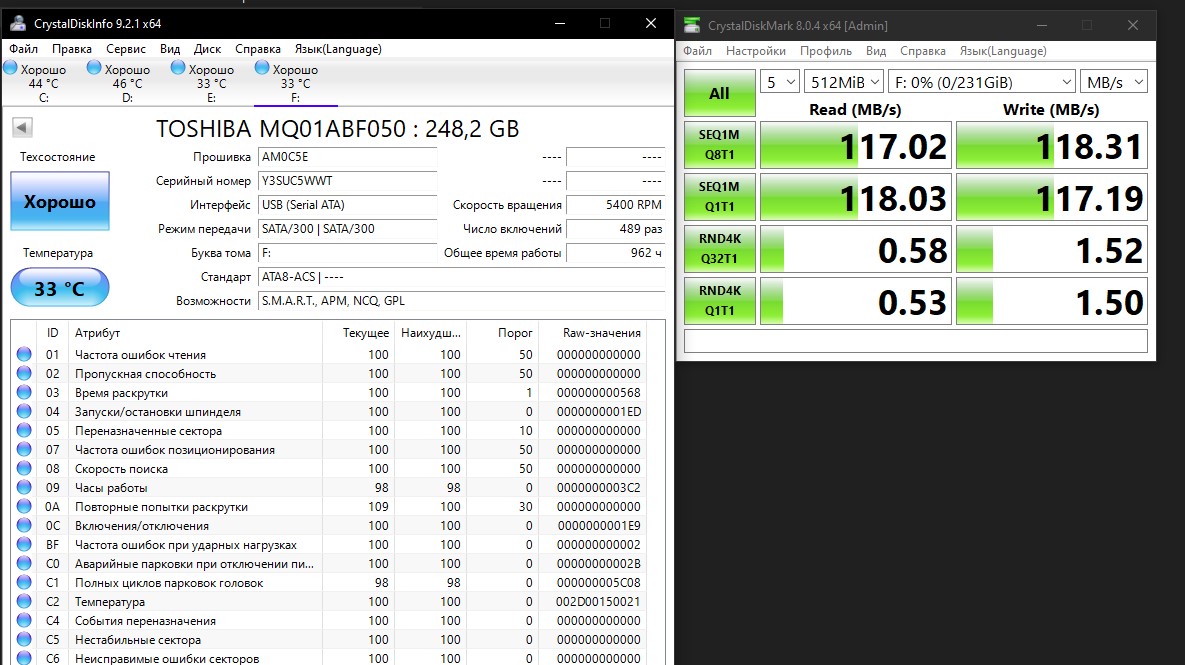
Task: Open Вид menu in CrystalDiskInfo
Action: [170, 48]
